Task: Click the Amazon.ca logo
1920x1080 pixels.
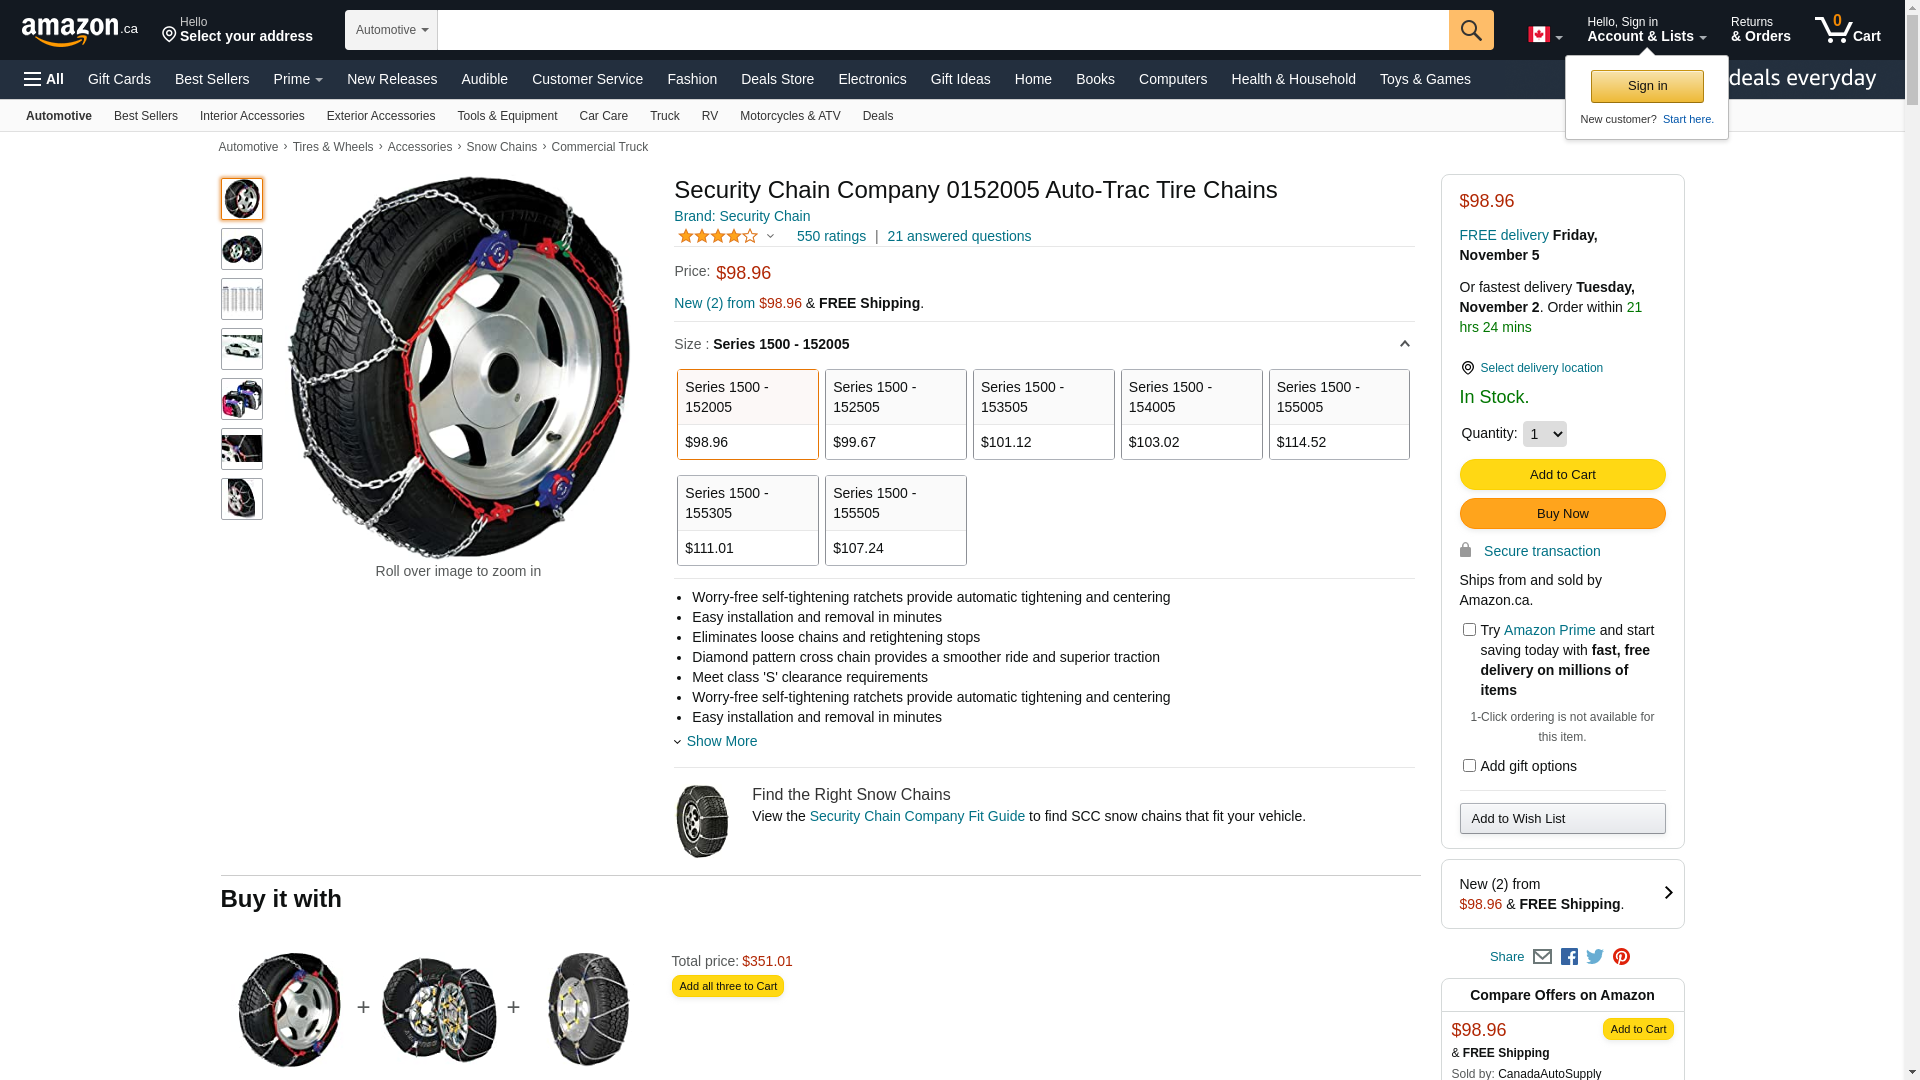Action: (79, 31)
